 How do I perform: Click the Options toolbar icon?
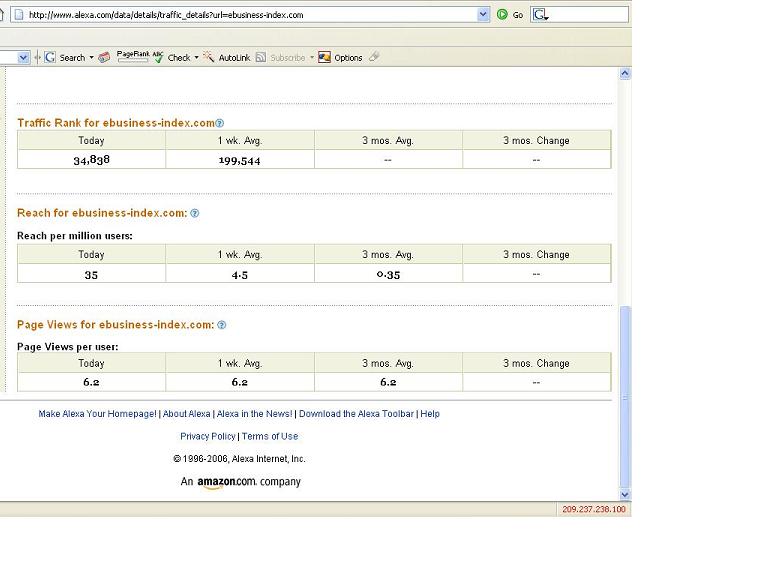tap(324, 57)
